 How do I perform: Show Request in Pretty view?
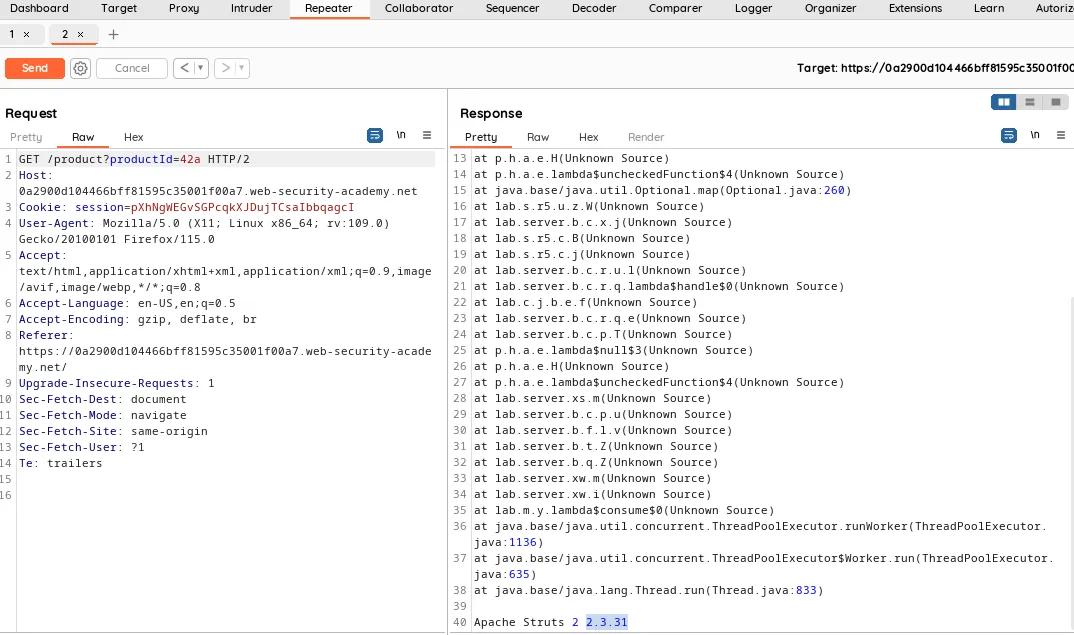(26, 137)
